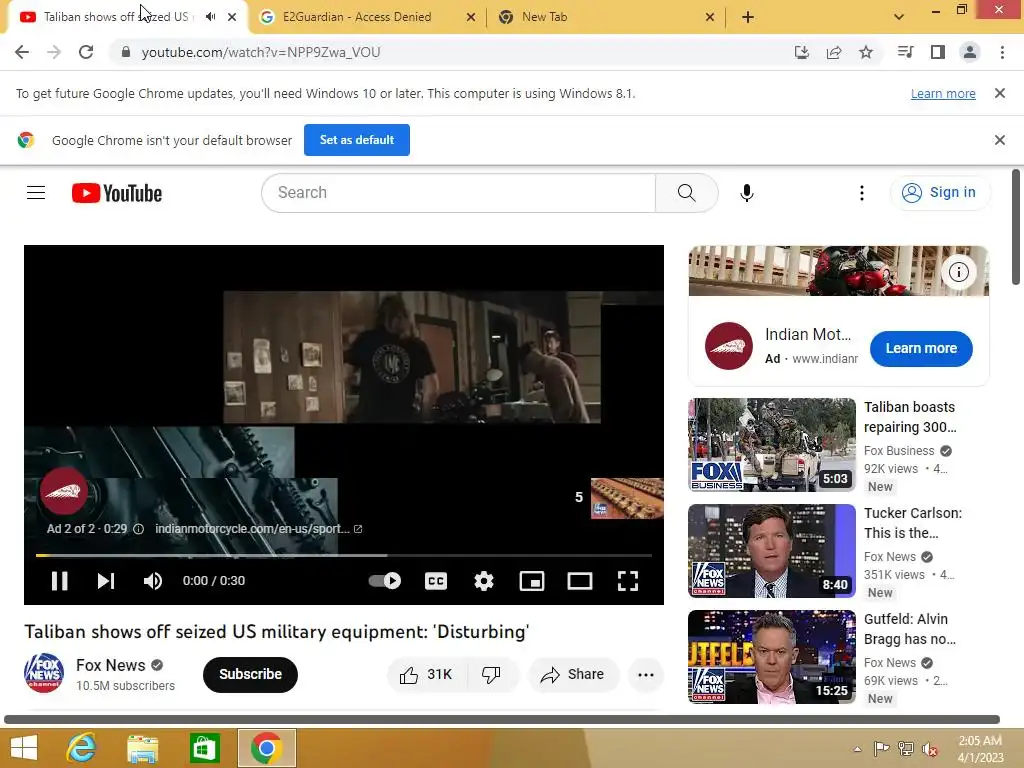
Task: Open the tab search chevron dropdown
Action: coord(899,17)
